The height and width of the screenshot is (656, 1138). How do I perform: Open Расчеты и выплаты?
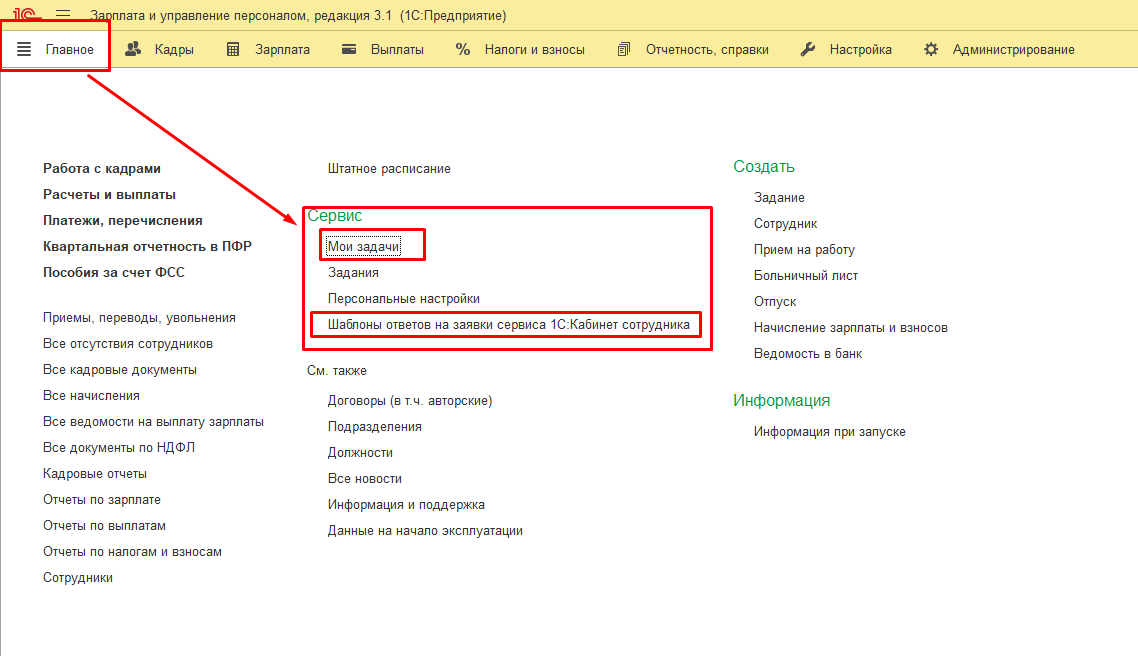click(109, 194)
